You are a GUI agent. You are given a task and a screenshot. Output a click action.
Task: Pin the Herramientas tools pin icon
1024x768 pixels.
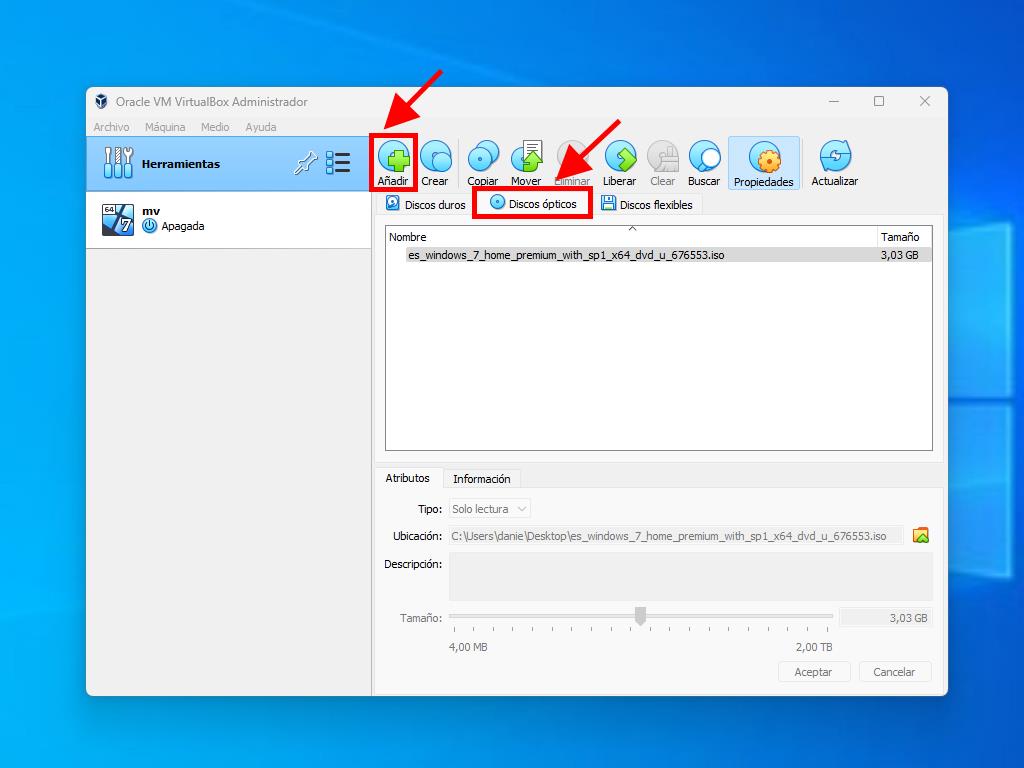coord(305,164)
